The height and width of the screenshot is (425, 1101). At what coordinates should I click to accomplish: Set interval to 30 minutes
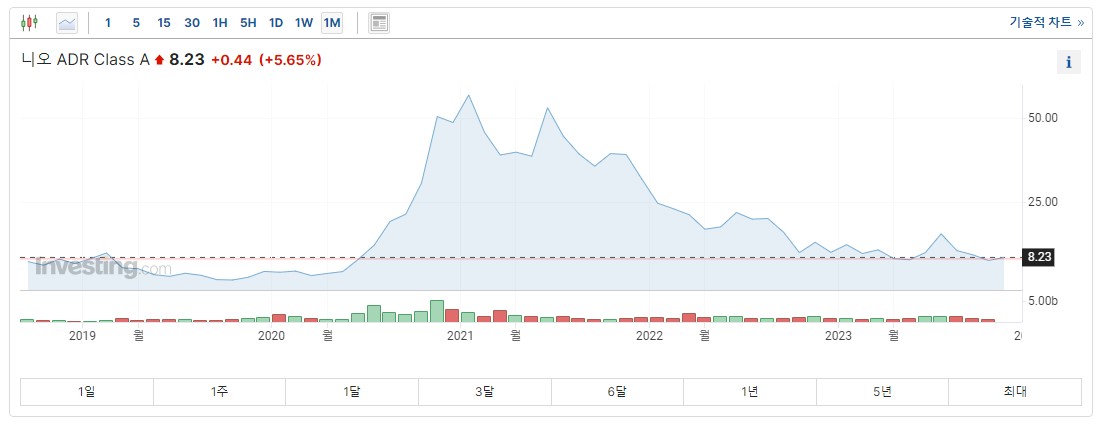point(192,22)
